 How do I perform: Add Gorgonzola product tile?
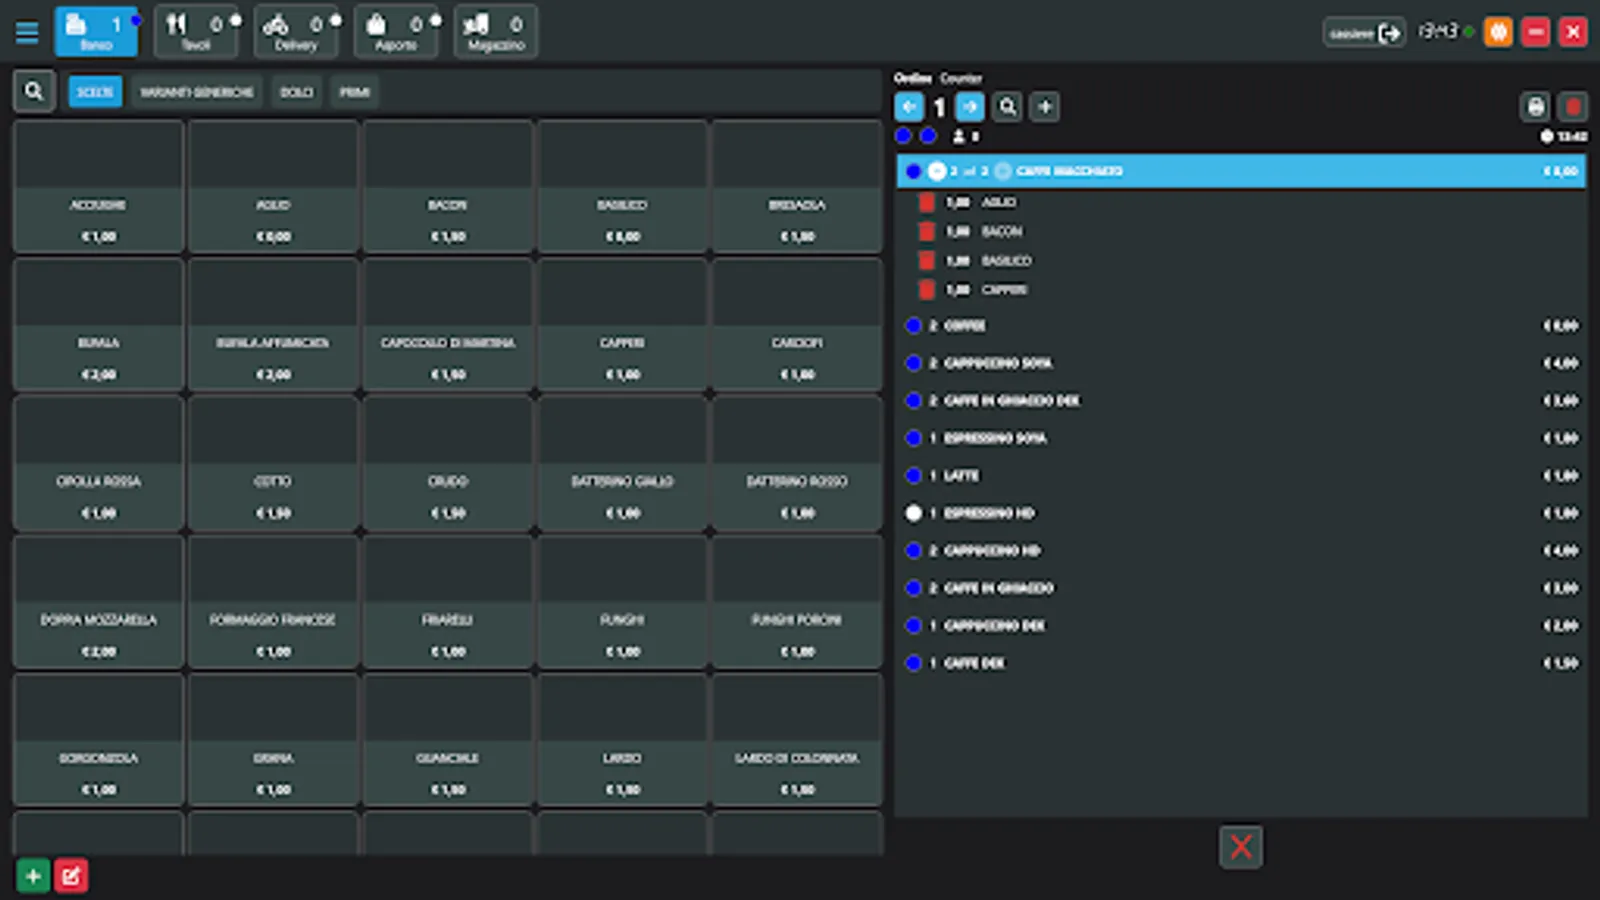click(x=98, y=740)
